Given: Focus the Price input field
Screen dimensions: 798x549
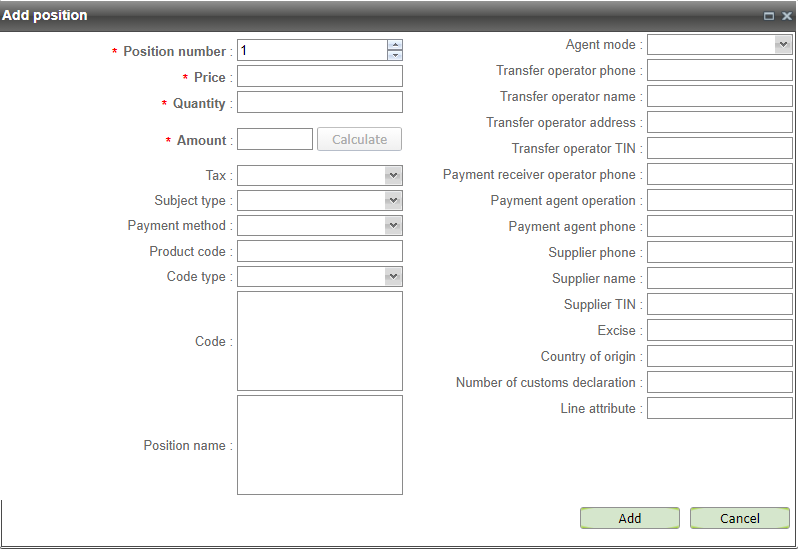Looking at the screenshot, I should (x=319, y=77).
